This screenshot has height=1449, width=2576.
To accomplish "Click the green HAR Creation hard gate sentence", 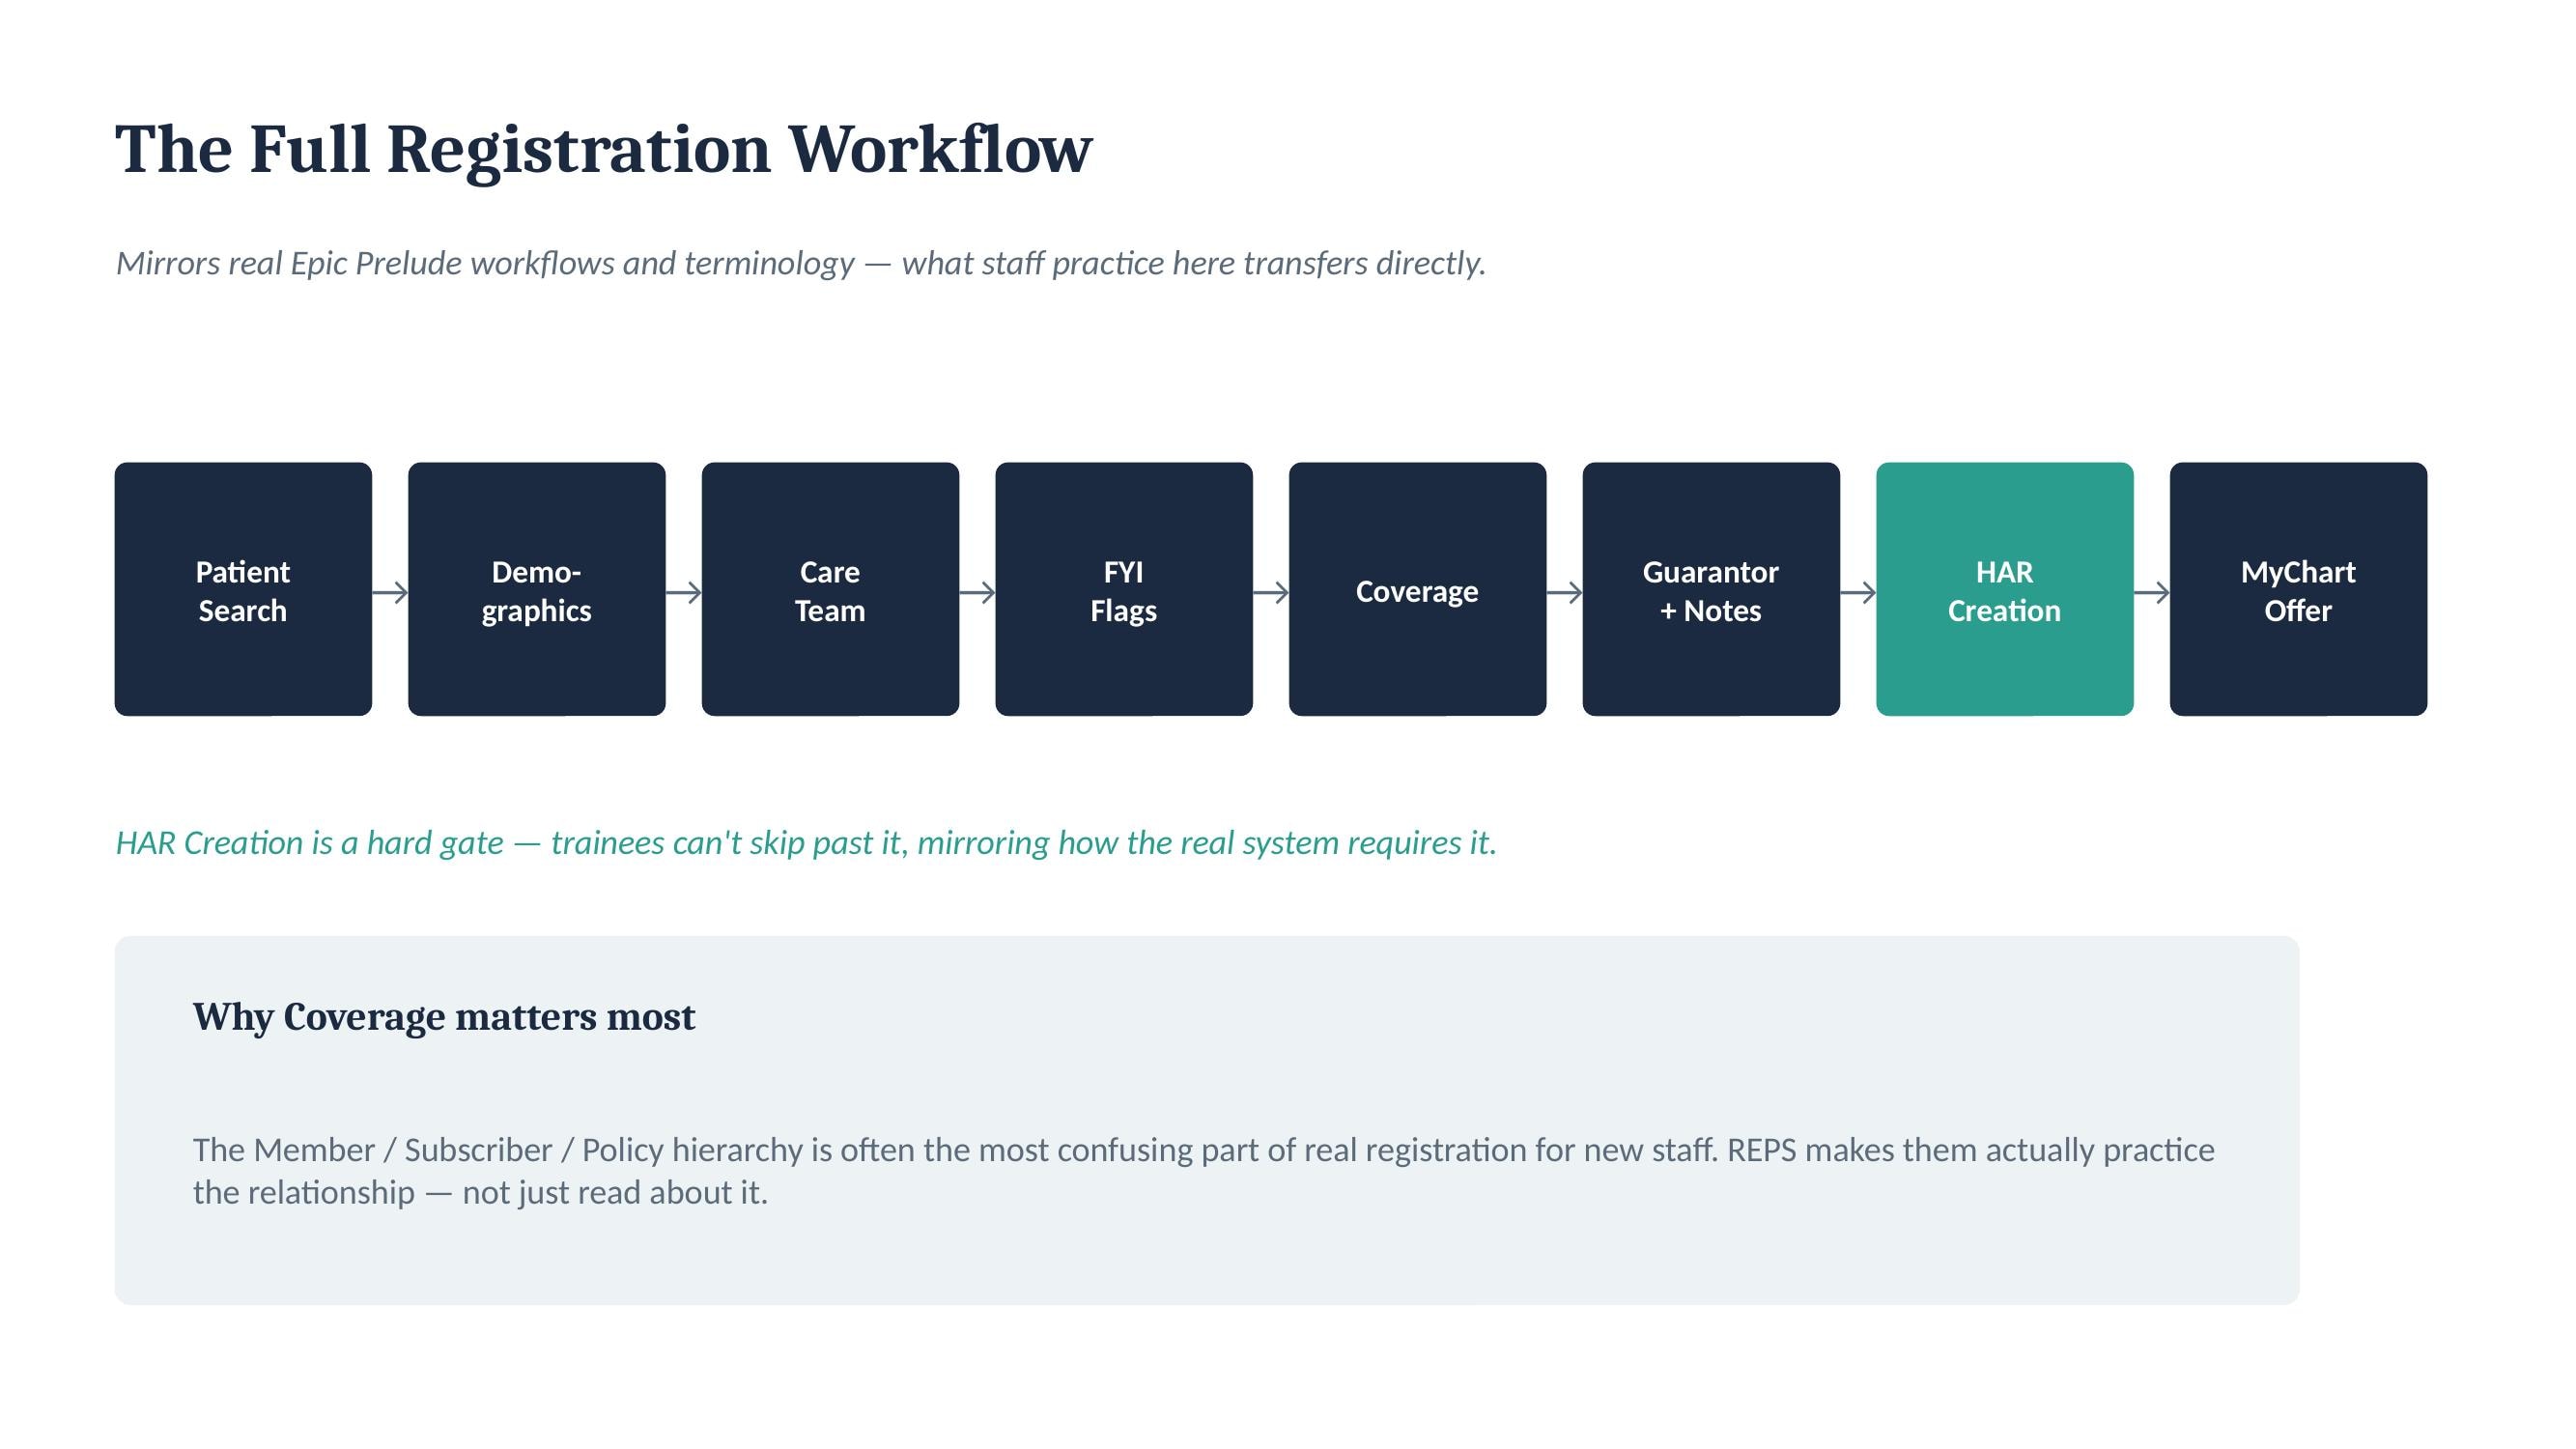I will point(806,843).
